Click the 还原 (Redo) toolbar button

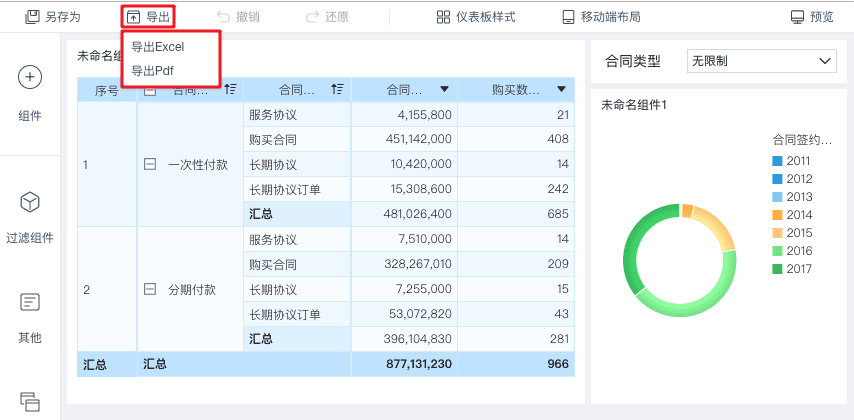coord(326,17)
